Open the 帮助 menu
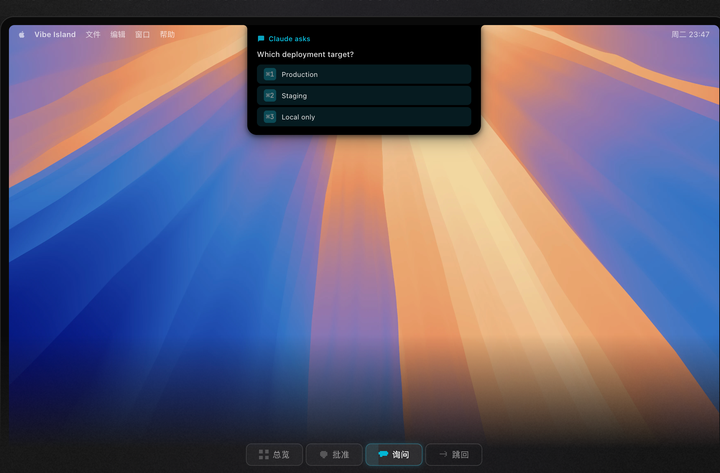The height and width of the screenshot is (473, 720). tap(167, 34)
